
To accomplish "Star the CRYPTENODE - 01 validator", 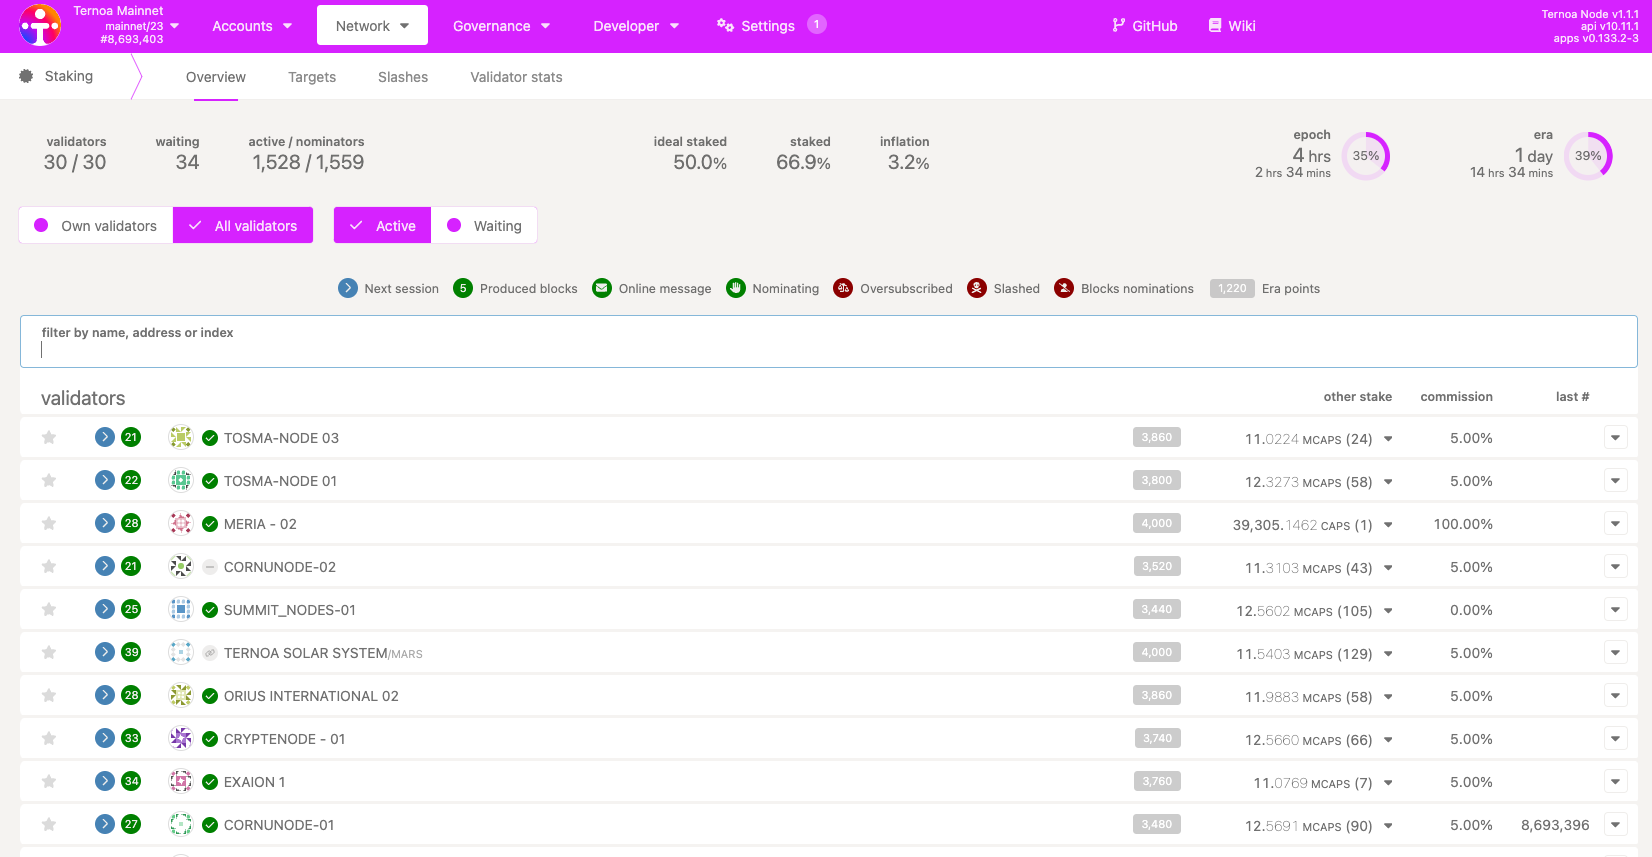I will [49, 738].
